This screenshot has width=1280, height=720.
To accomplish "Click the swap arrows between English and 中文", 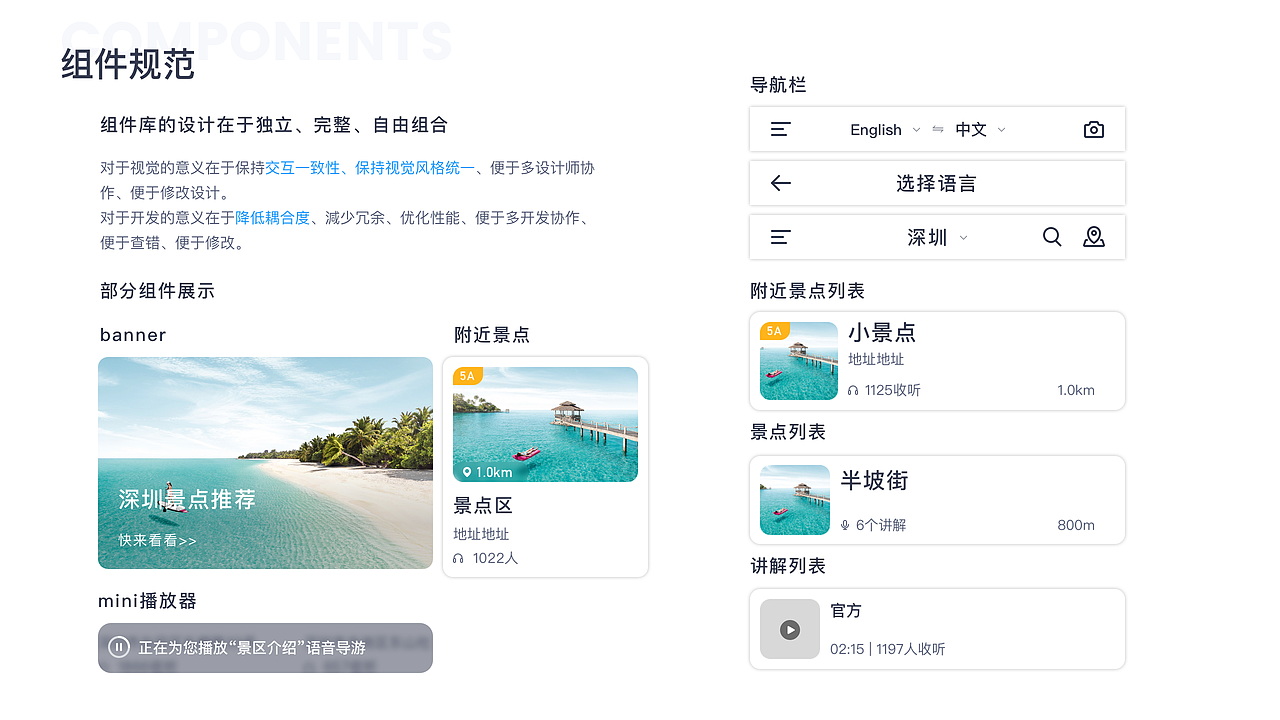I will [x=937, y=129].
